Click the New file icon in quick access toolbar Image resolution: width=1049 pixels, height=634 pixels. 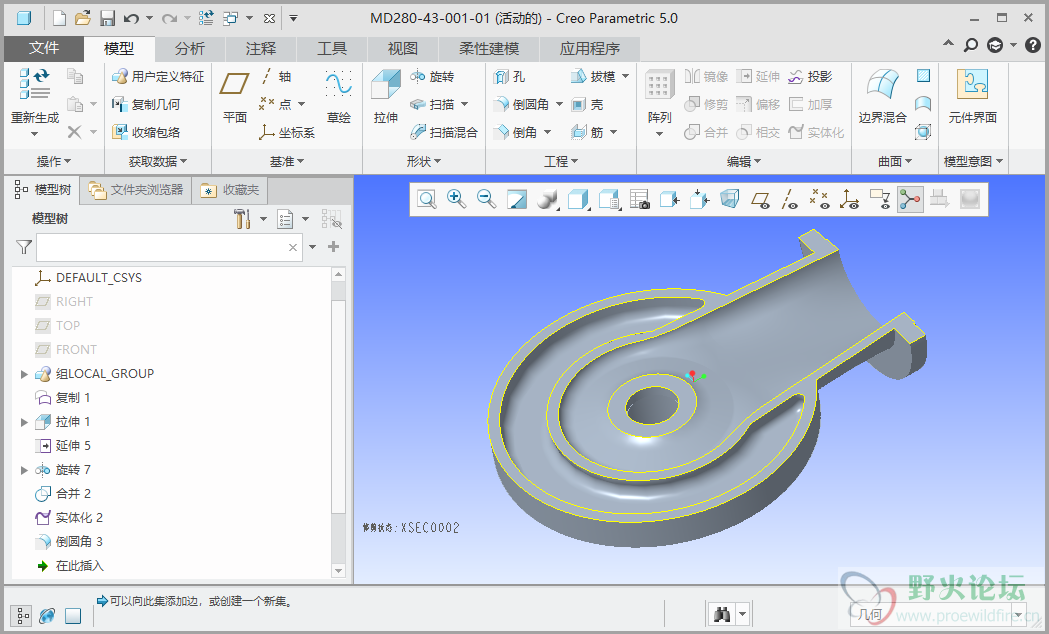click(x=60, y=18)
